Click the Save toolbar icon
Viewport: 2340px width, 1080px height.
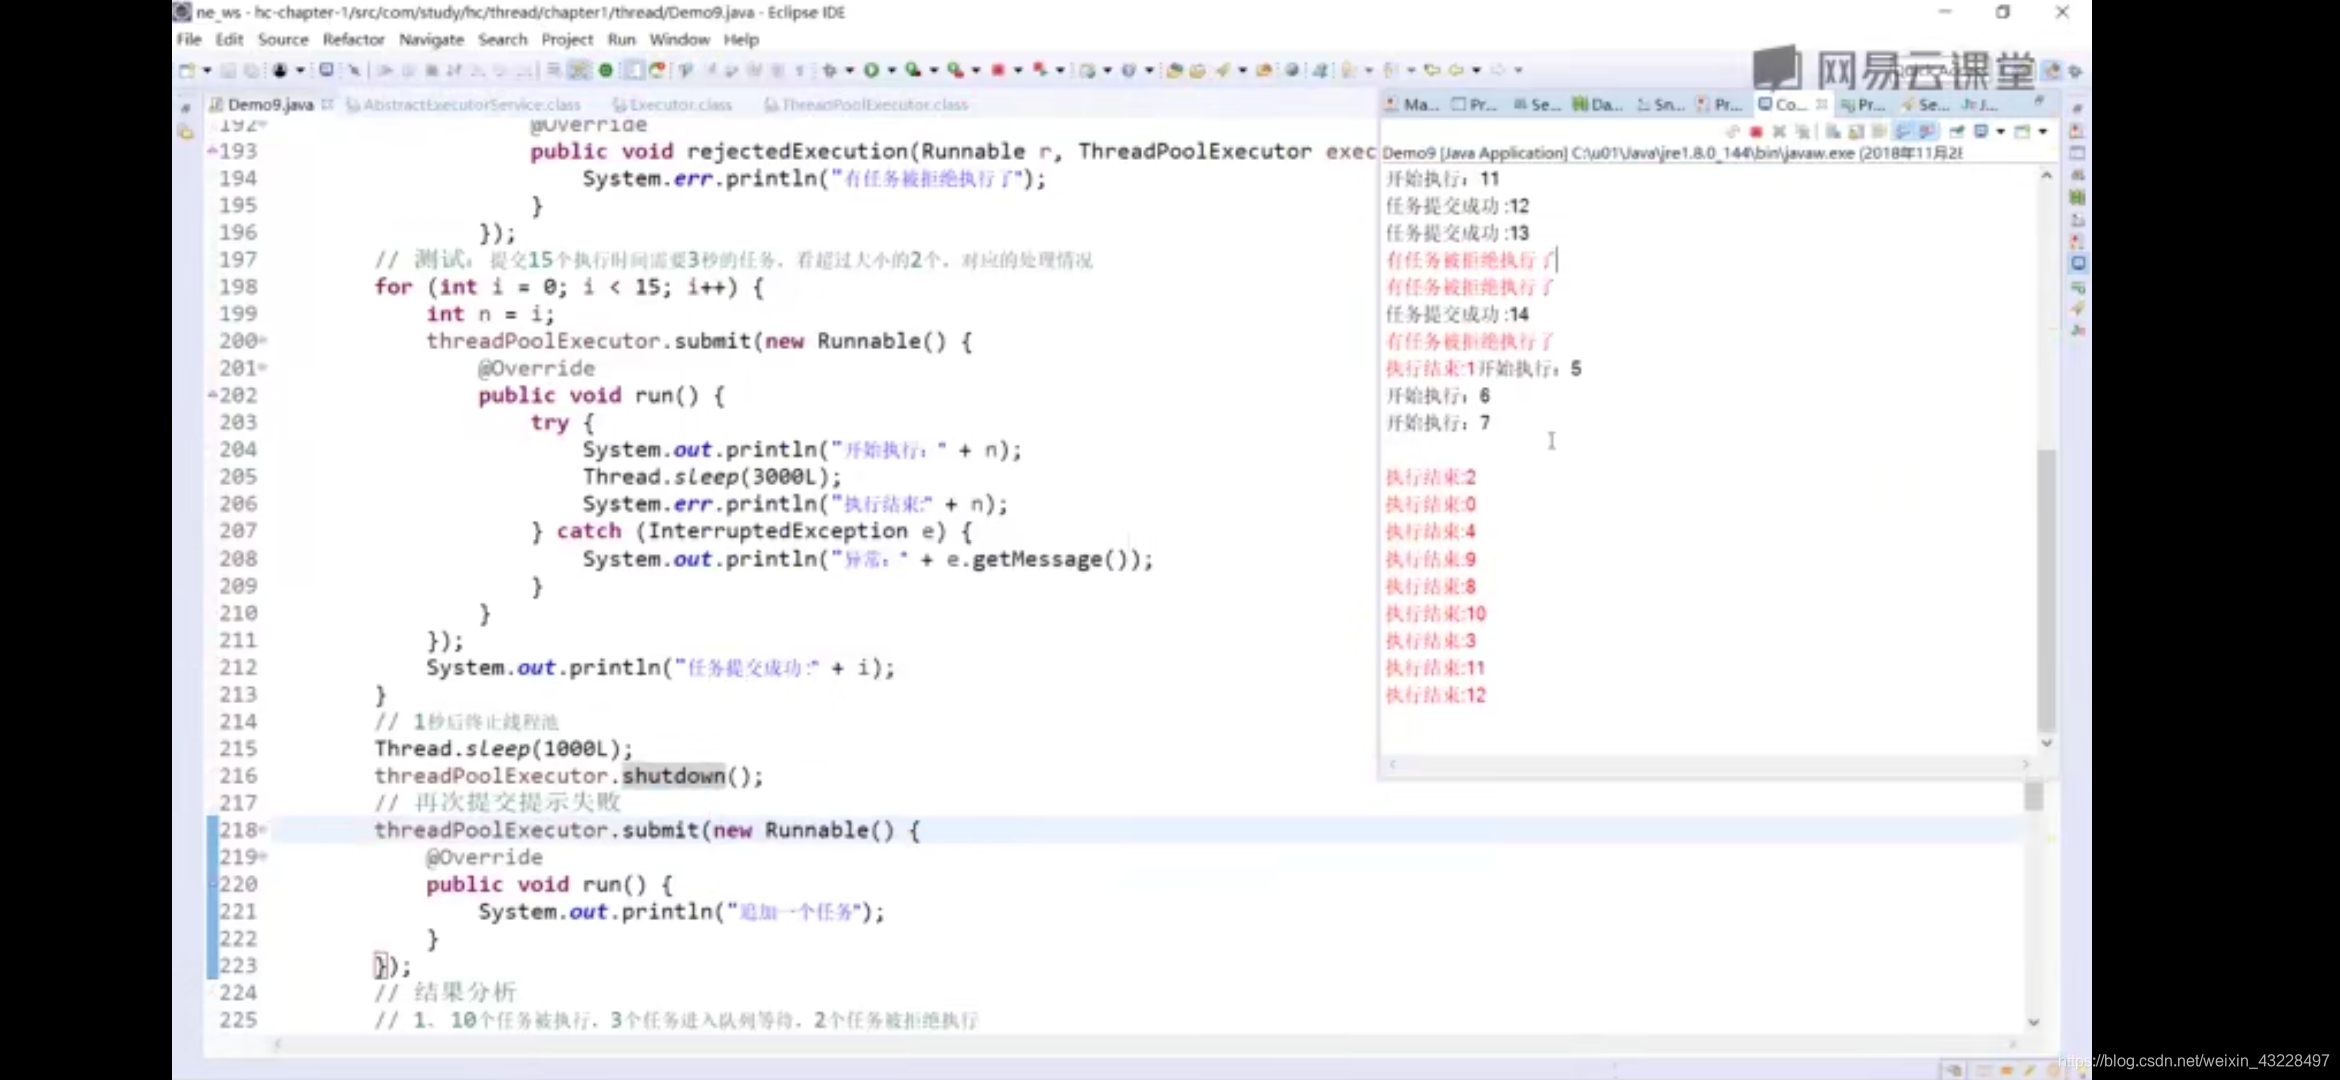pos(228,70)
